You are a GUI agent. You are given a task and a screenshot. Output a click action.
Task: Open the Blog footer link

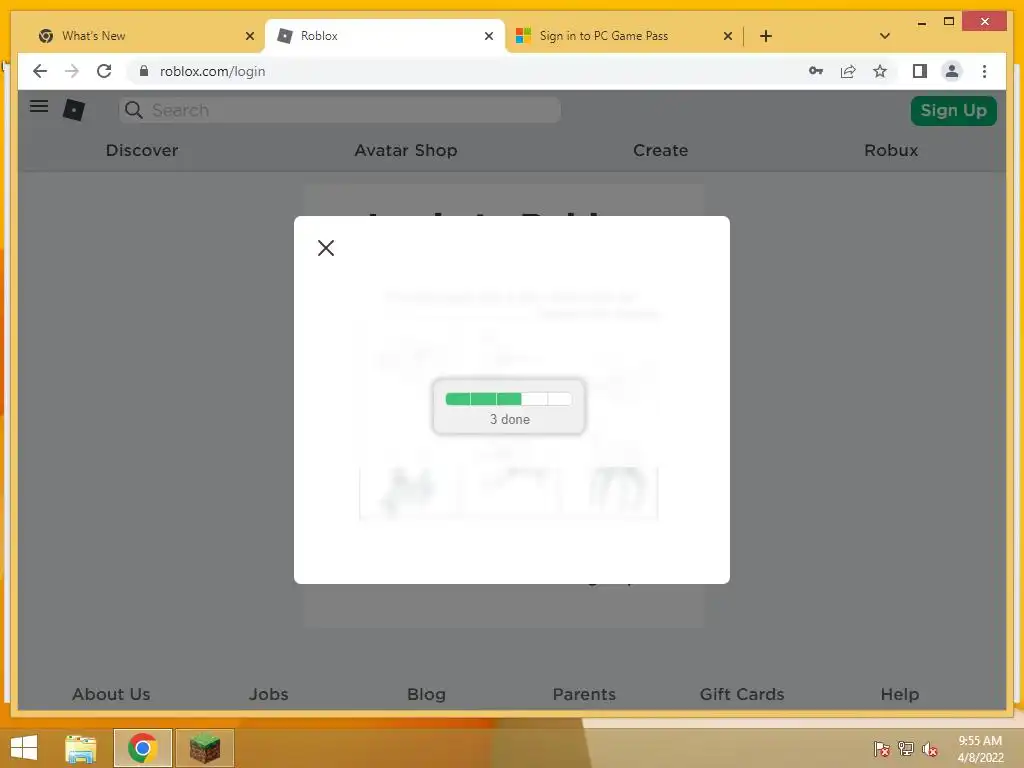(426, 694)
